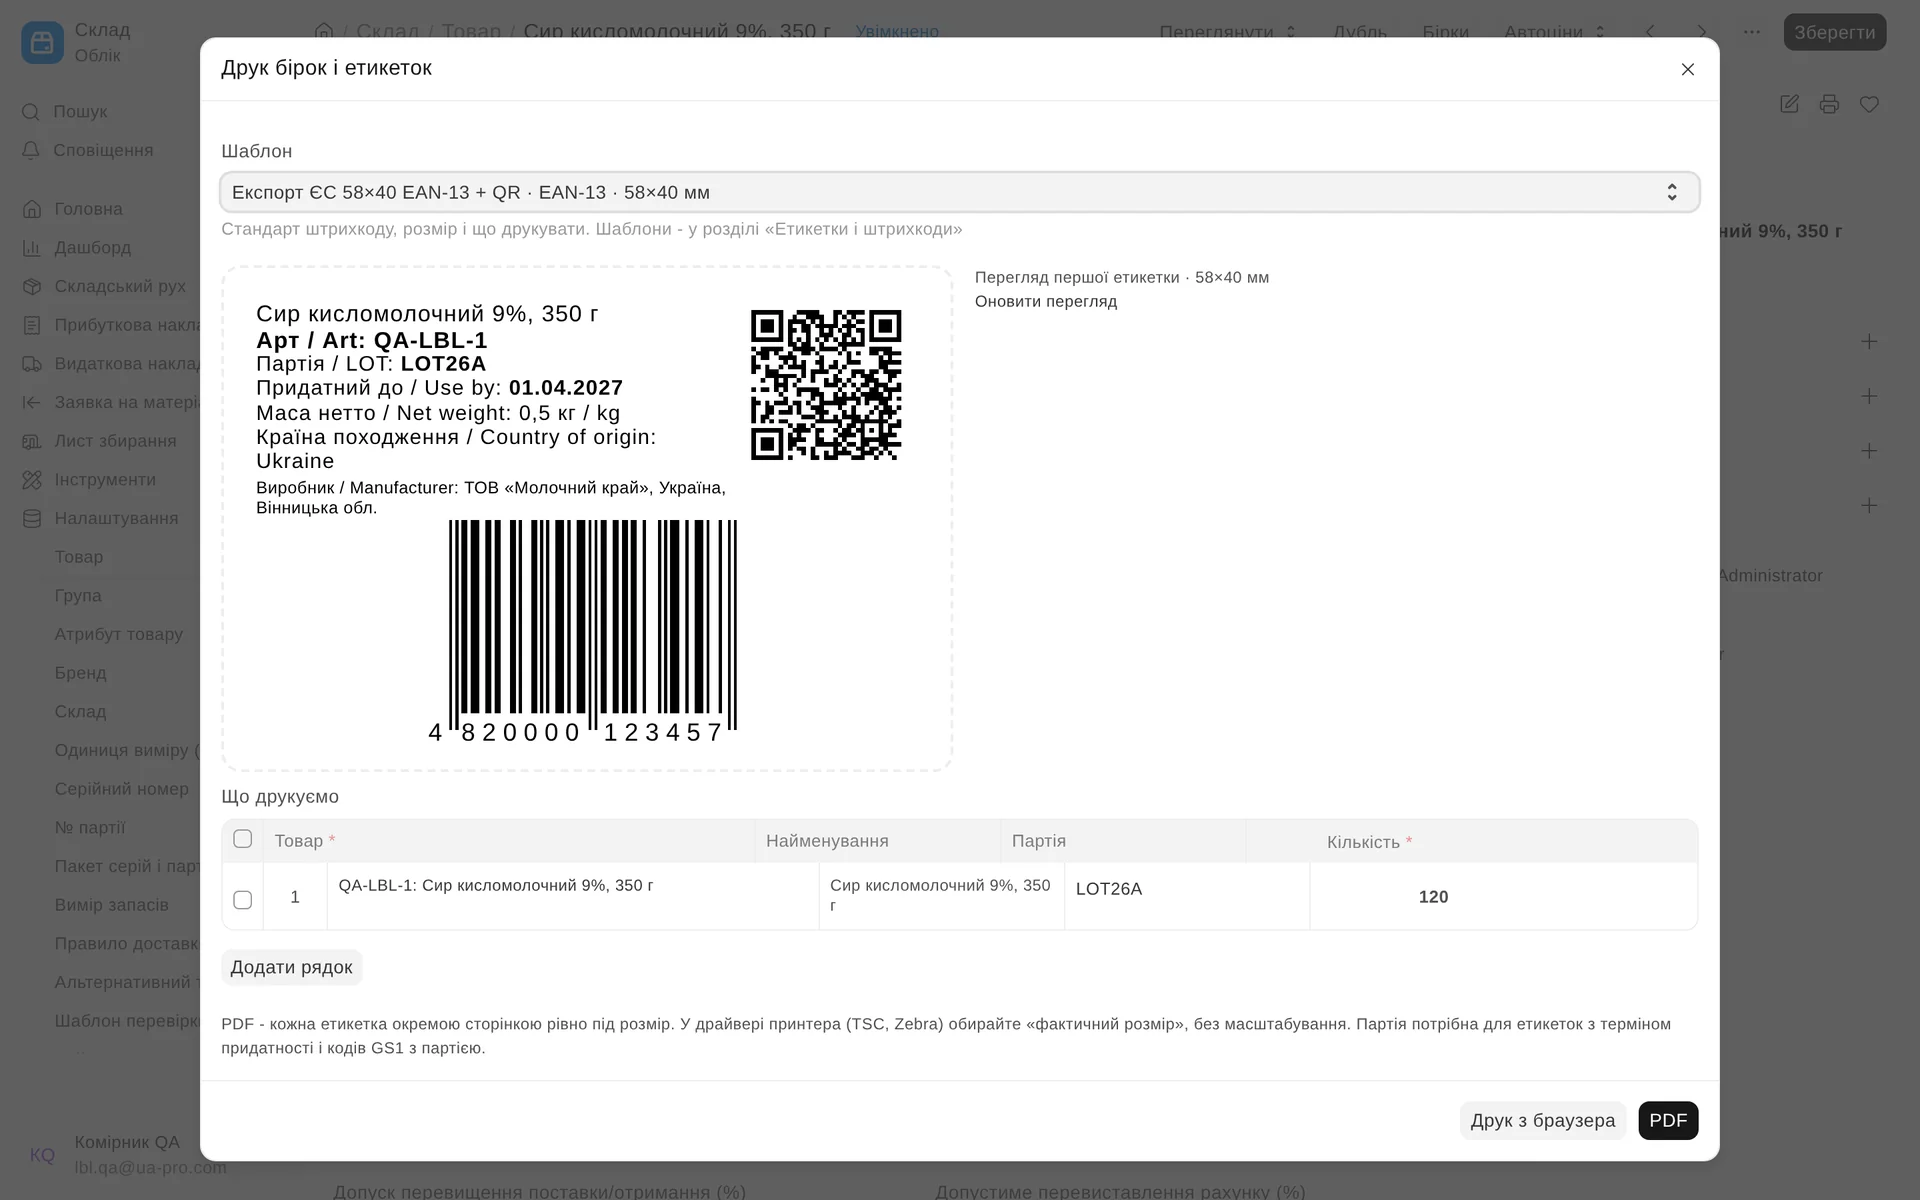Expand Налаштування section in sidebar
1920x1200 pixels.
click(101, 518)
